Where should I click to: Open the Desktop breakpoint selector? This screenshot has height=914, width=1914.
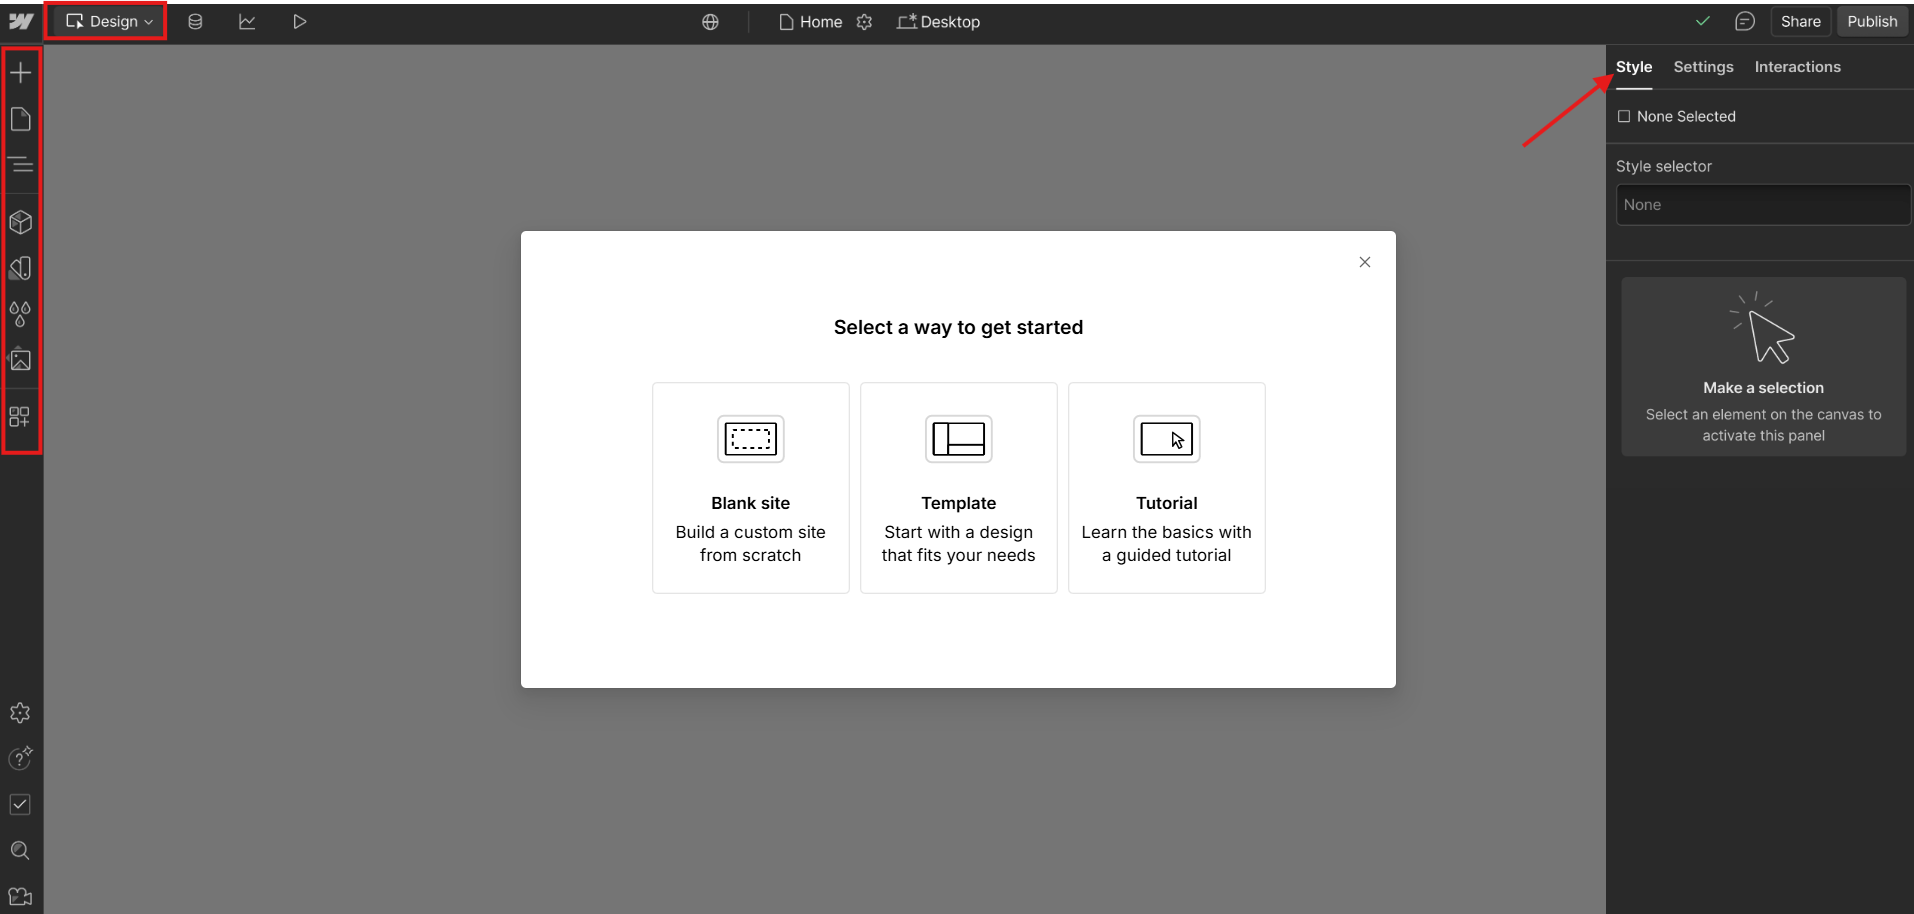pos(938,22)
